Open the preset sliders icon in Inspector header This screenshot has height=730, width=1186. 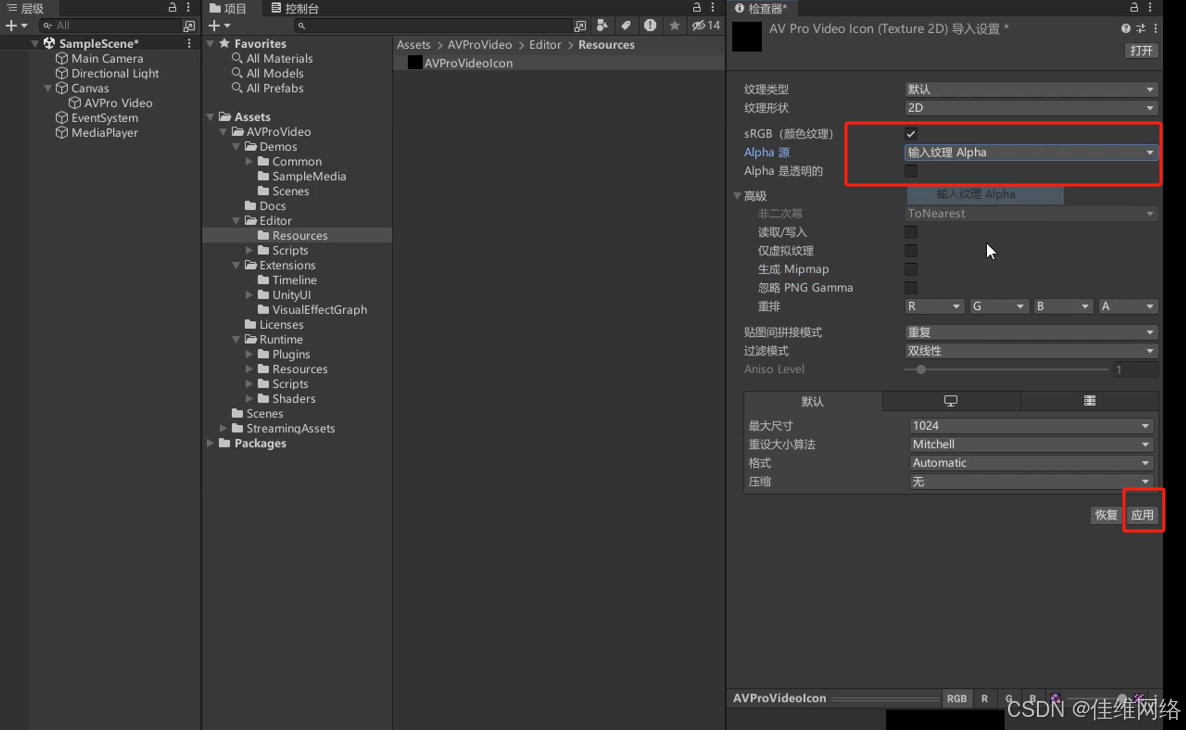1141,29
